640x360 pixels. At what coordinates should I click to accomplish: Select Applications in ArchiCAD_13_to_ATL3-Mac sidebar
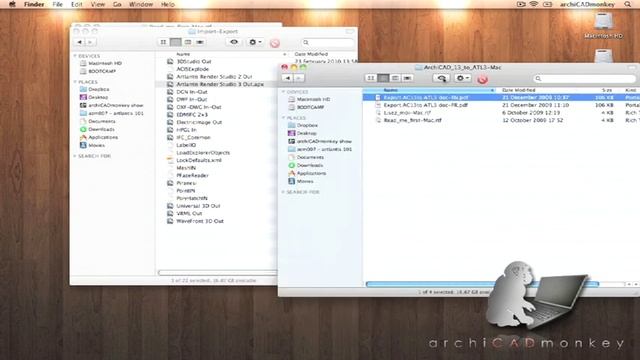tap(311, 173)
